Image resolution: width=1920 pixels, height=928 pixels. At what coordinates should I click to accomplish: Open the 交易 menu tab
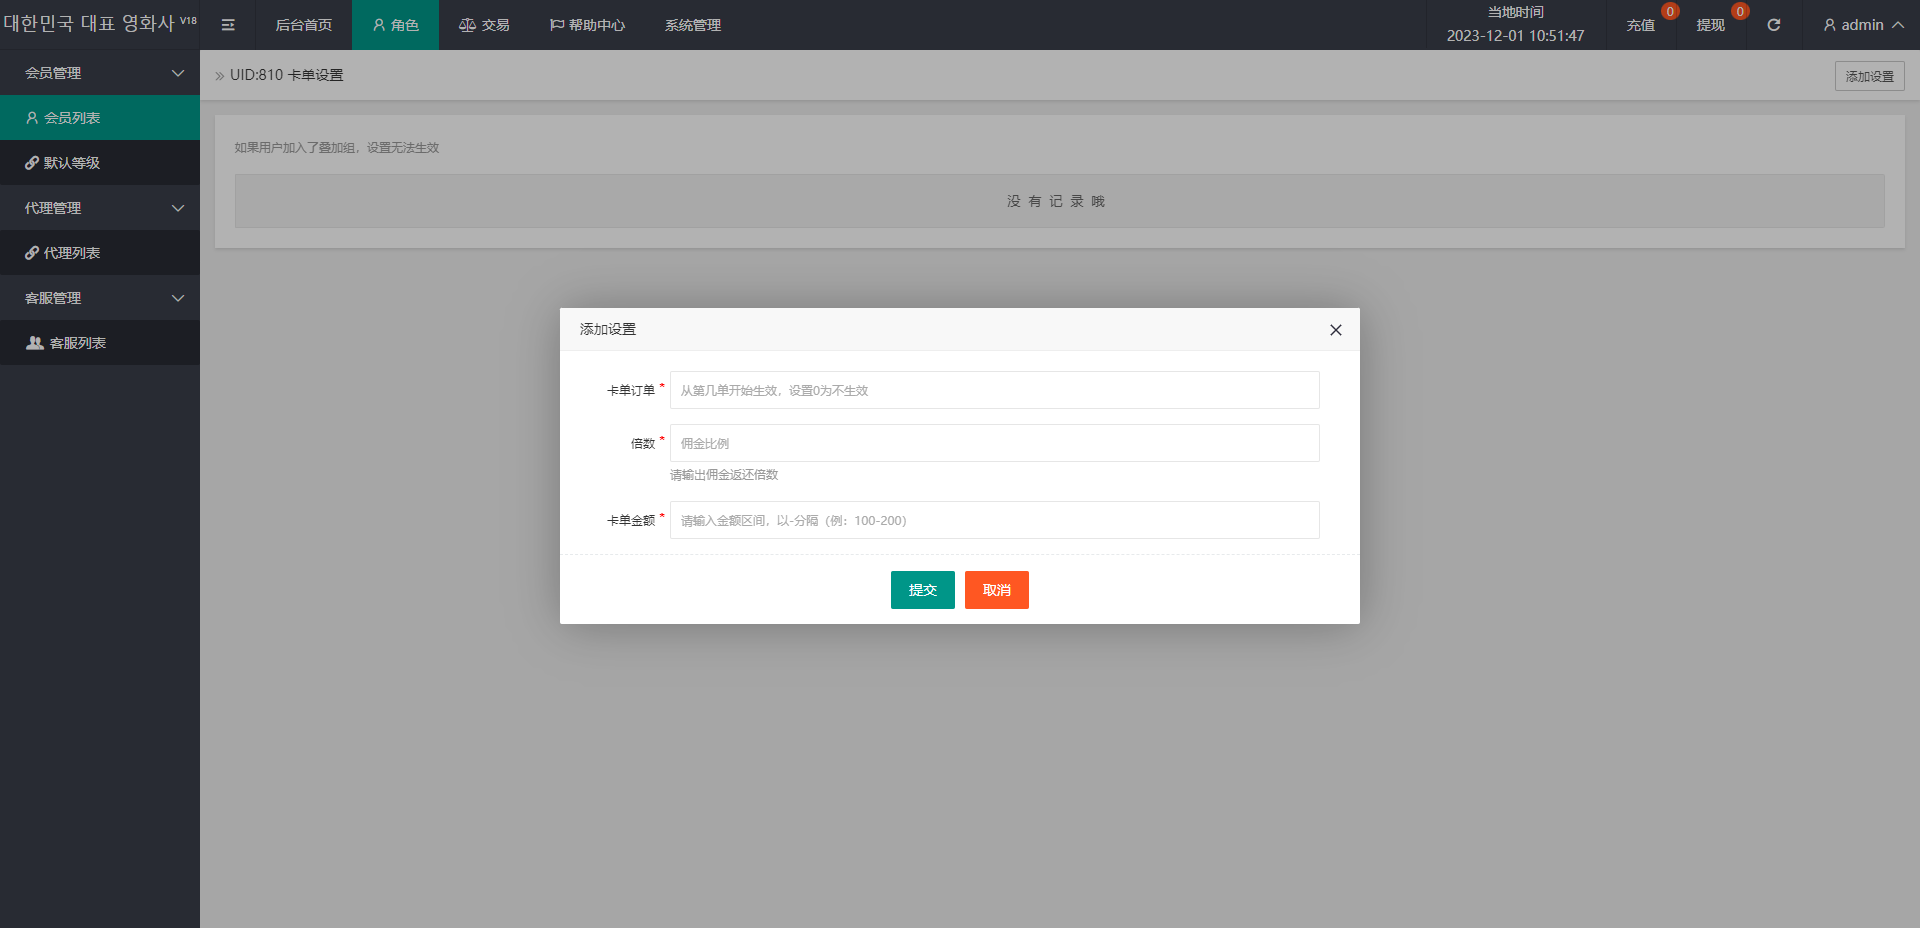click(x=484, y=25)
